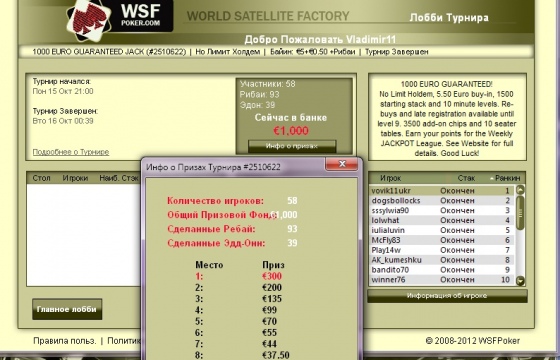Click the €1,000 pot amount
Screen dimensions: 560x360
click(291, 131)
